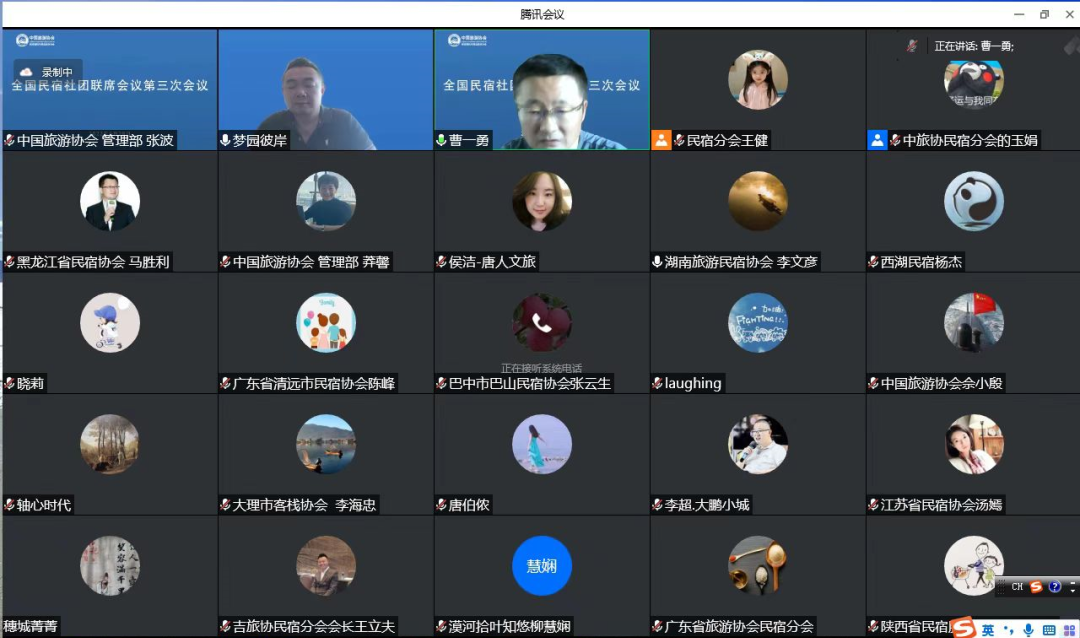The image size is (1080, 638).
Task: Click active green mic icon beside 曹一勇
Action: [442, 141]
